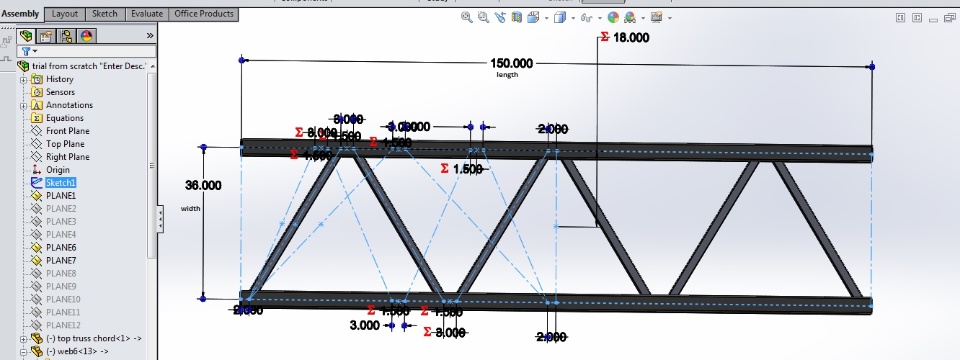
Task: Click the scrollbar up arrow in tree
Action: [x=152, y=66]
